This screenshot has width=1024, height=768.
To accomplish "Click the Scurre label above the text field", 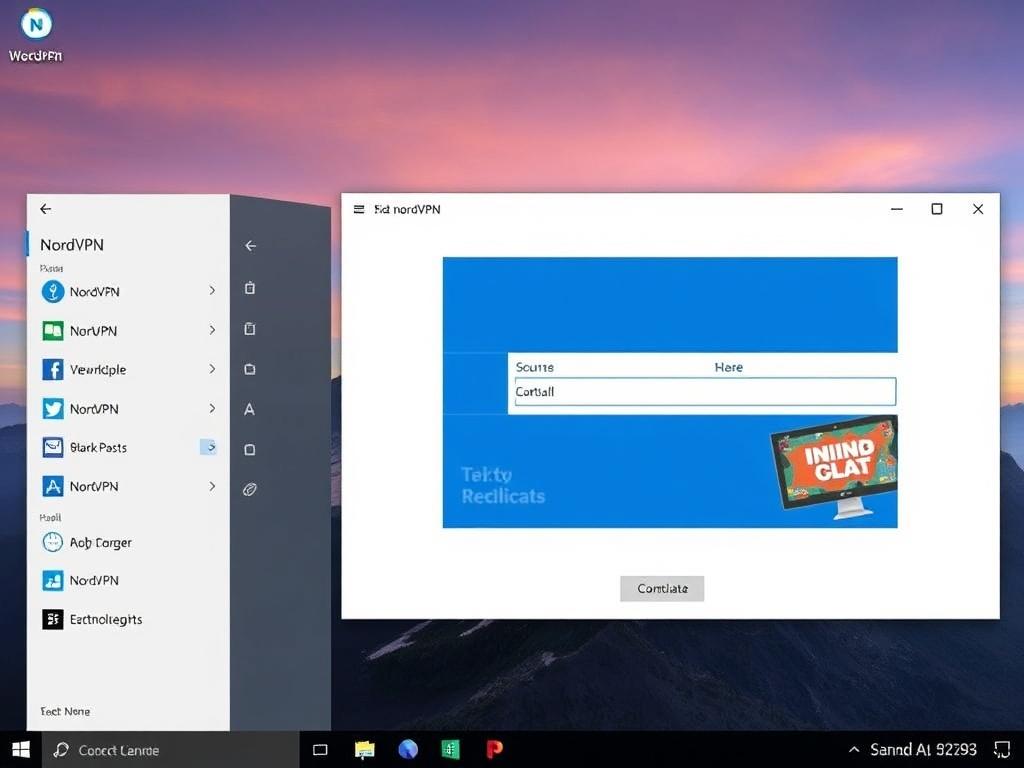I will click(x=534, y=367).
